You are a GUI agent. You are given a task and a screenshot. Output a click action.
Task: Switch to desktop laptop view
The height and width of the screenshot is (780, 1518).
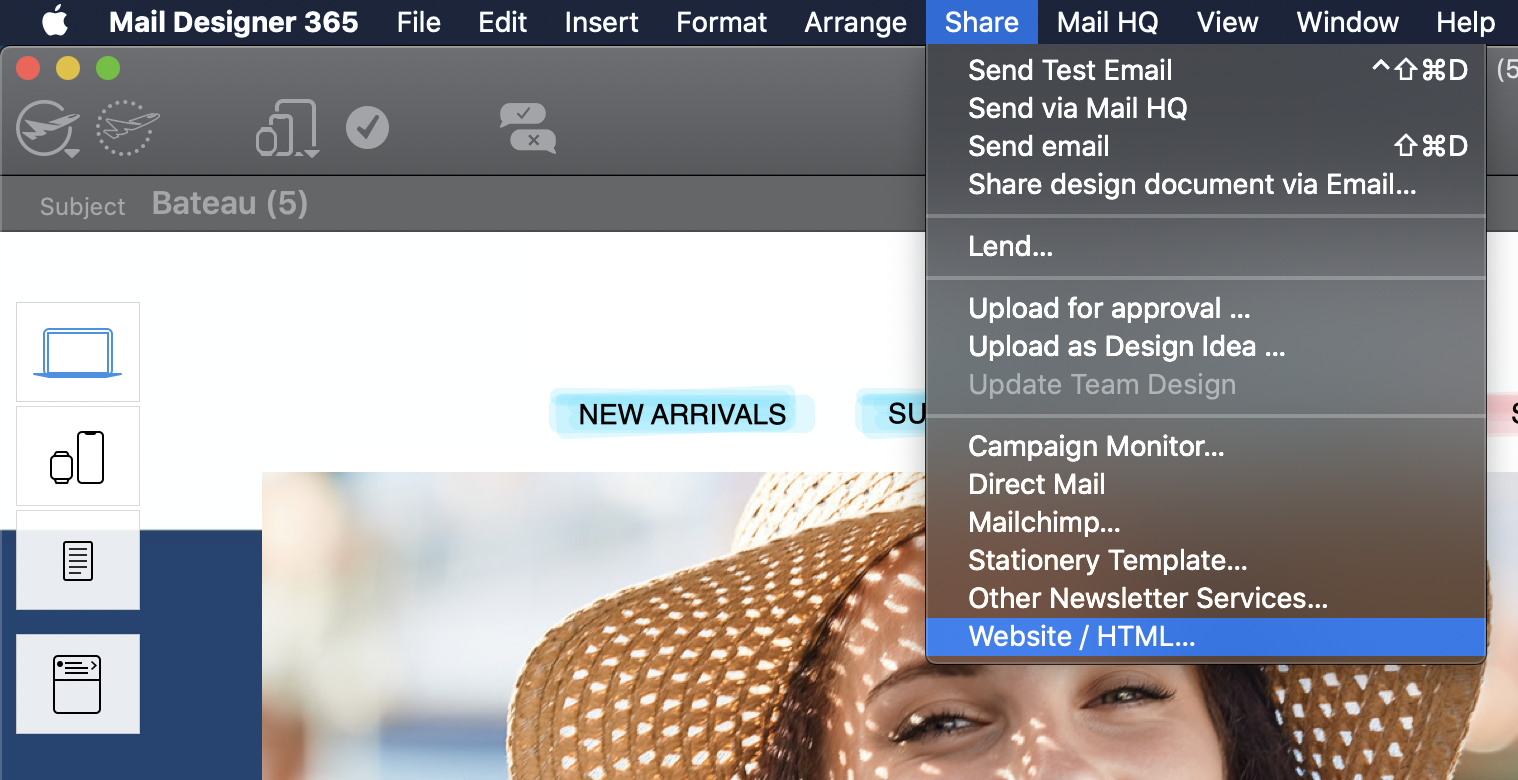(x=78, y=352)
